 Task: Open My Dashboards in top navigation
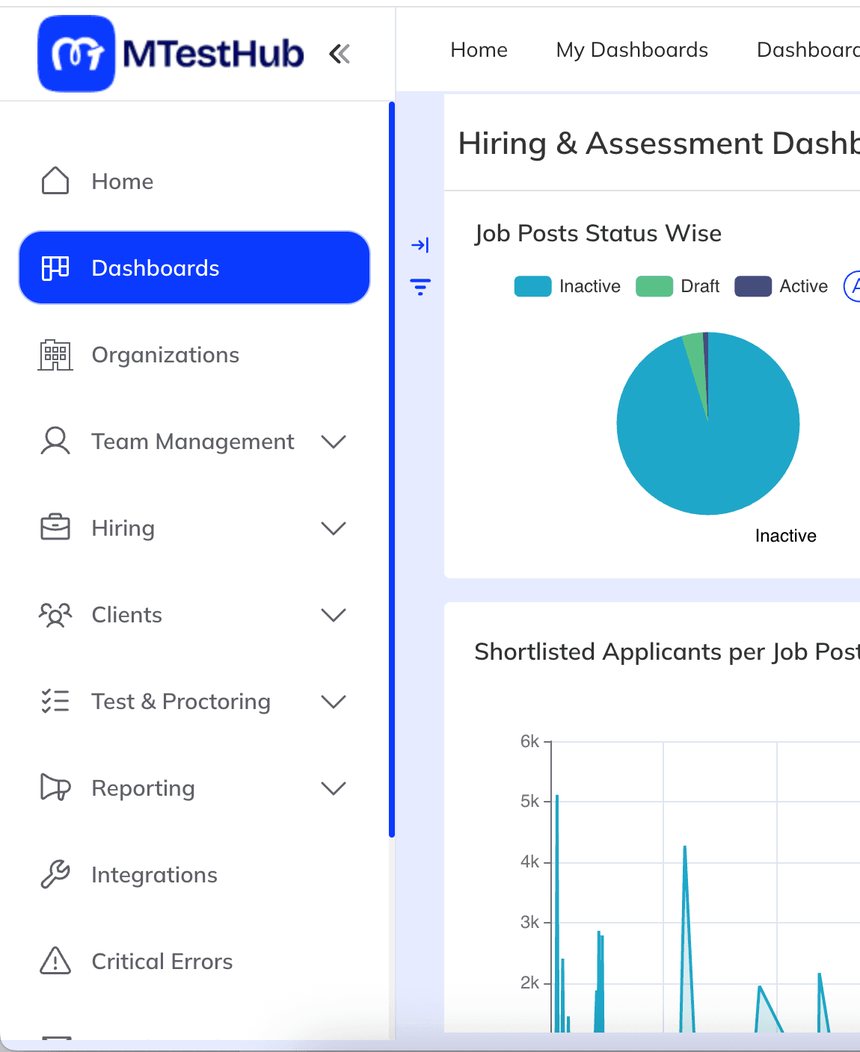(632, 50)
